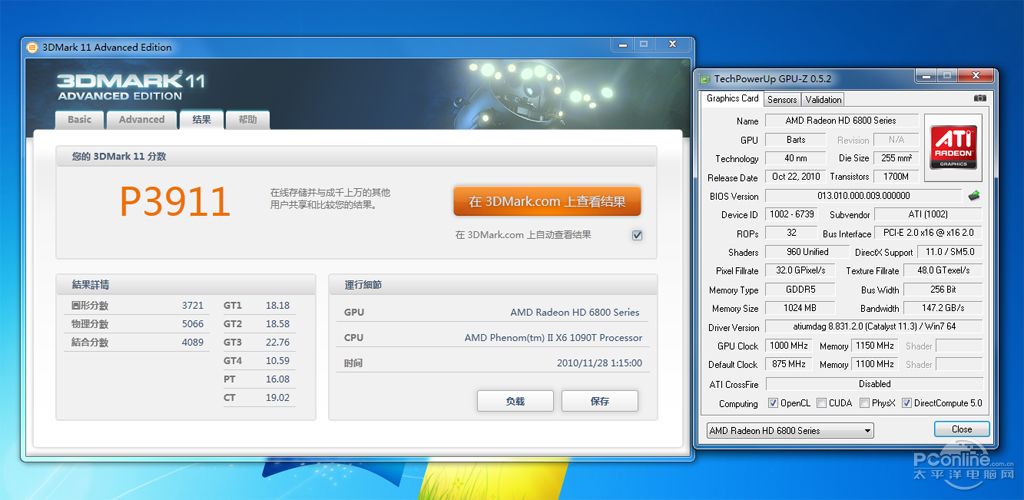Click the 负载 load button
This screenshot has width=1024, height=500.
(515, 401)
